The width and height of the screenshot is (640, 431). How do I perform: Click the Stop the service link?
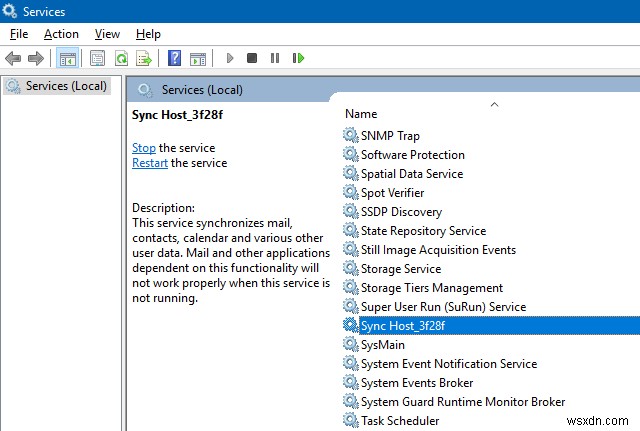pos(143,148)
